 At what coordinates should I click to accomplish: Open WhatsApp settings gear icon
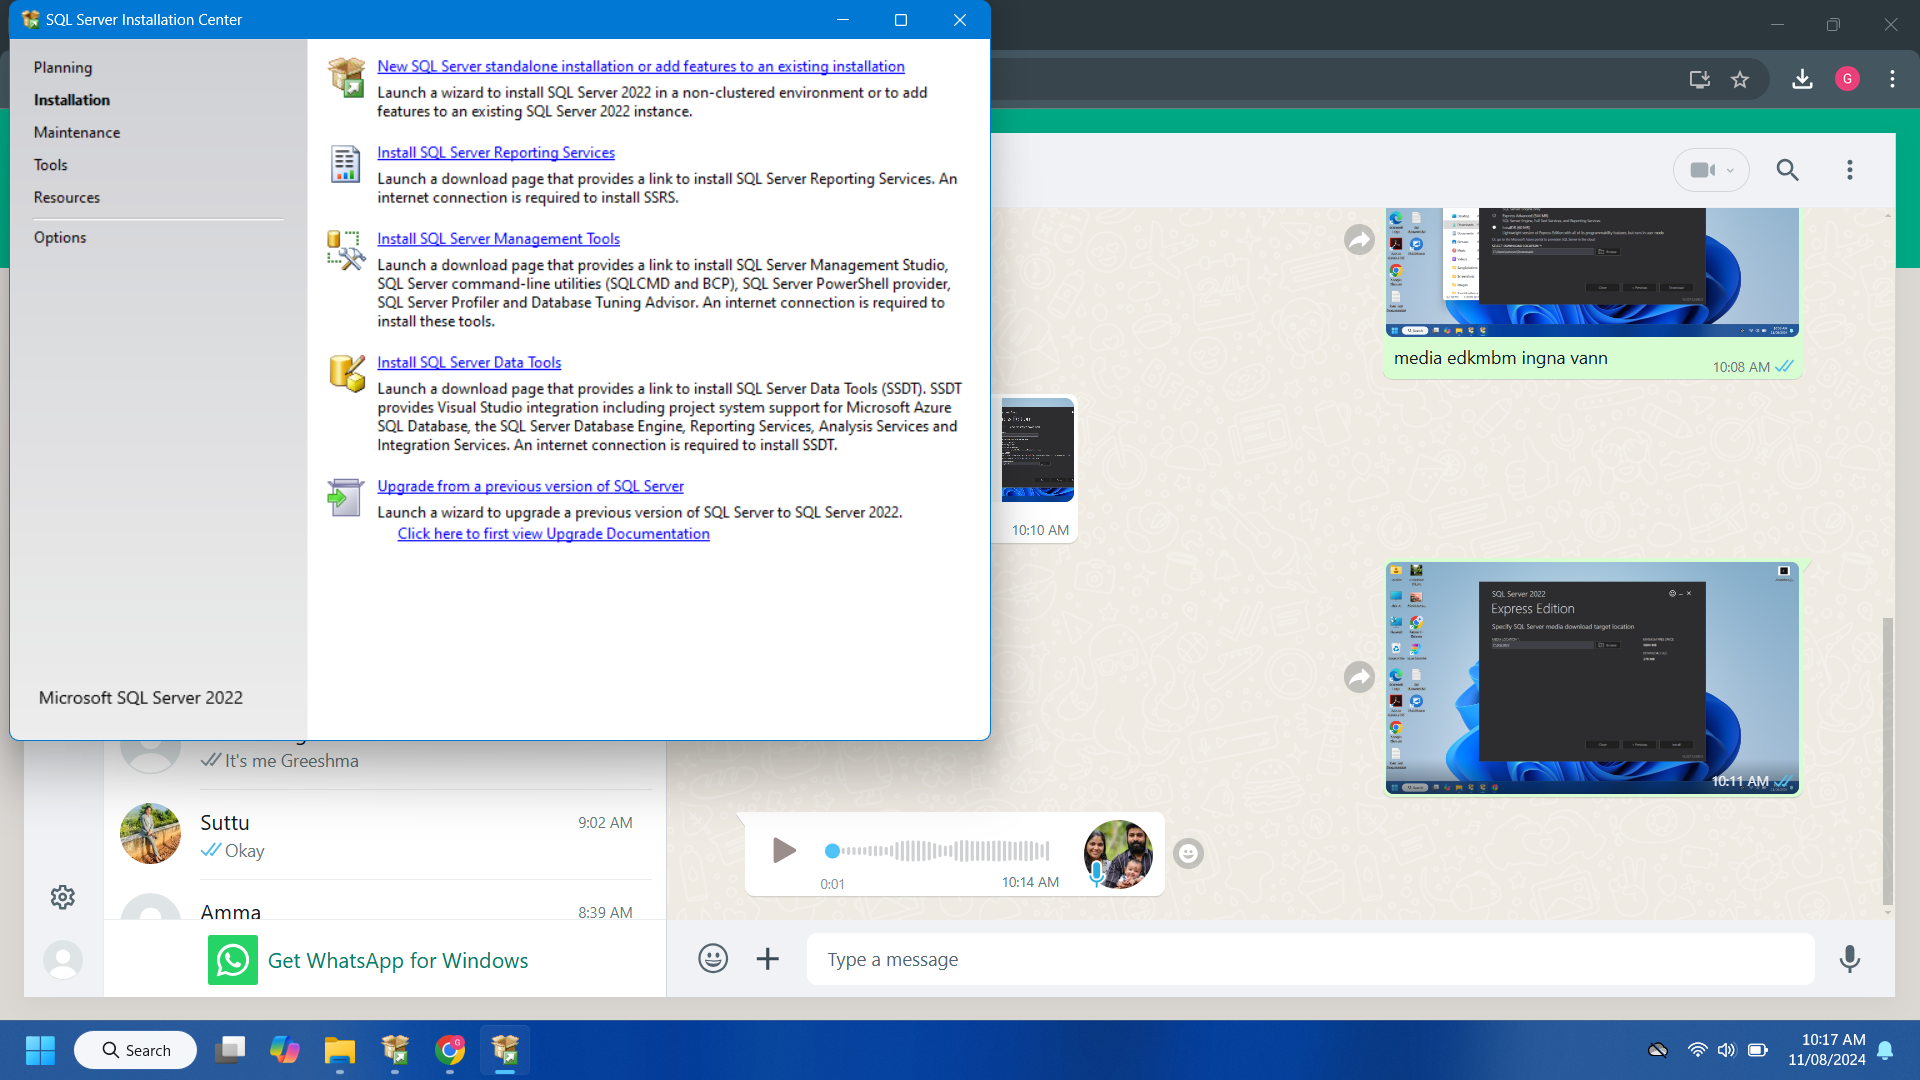pos(62,897)
